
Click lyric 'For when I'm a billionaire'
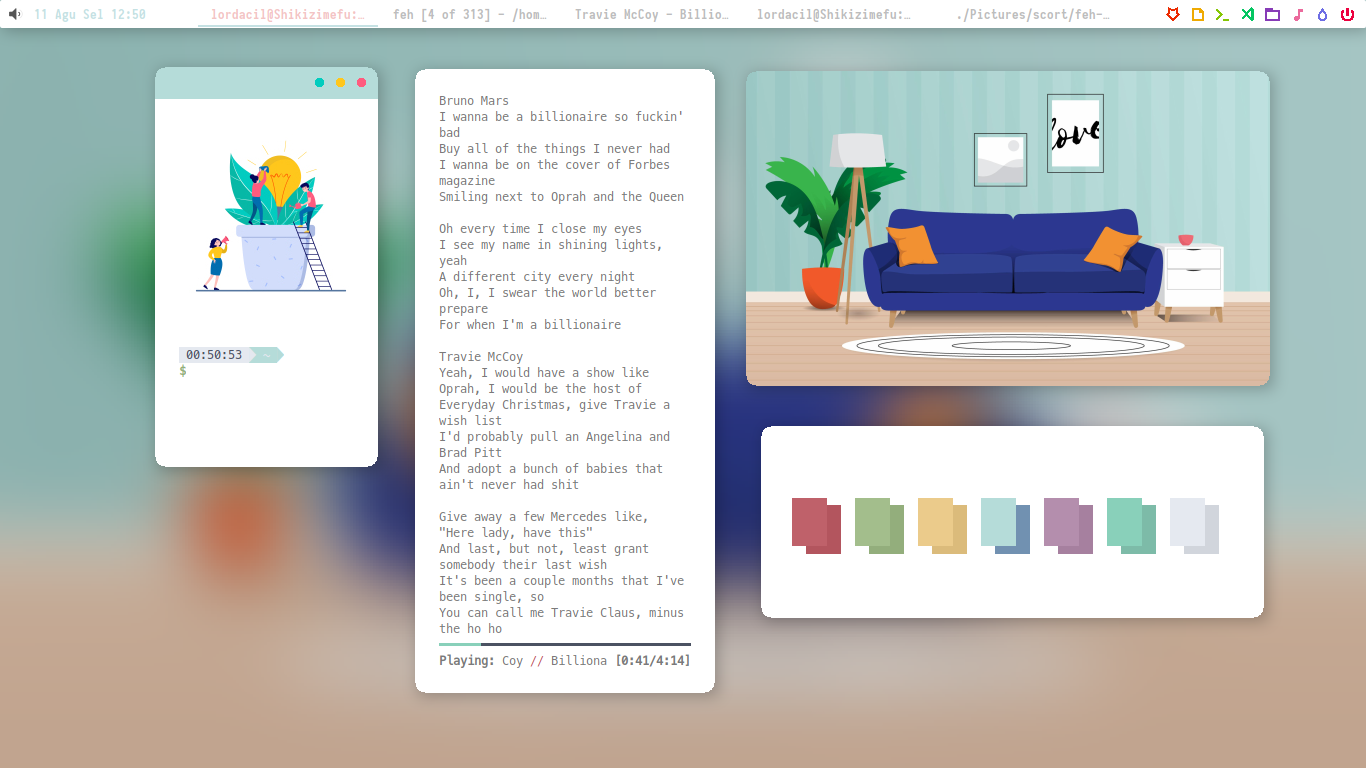point(530,325)
